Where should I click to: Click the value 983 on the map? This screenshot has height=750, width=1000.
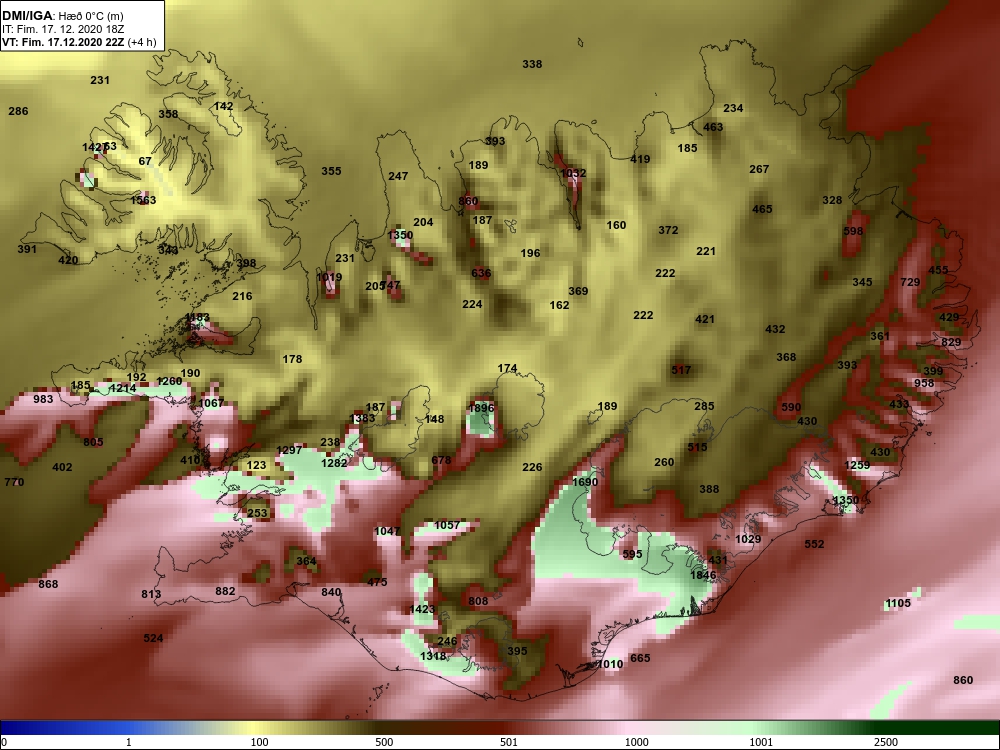coord(43,399)
